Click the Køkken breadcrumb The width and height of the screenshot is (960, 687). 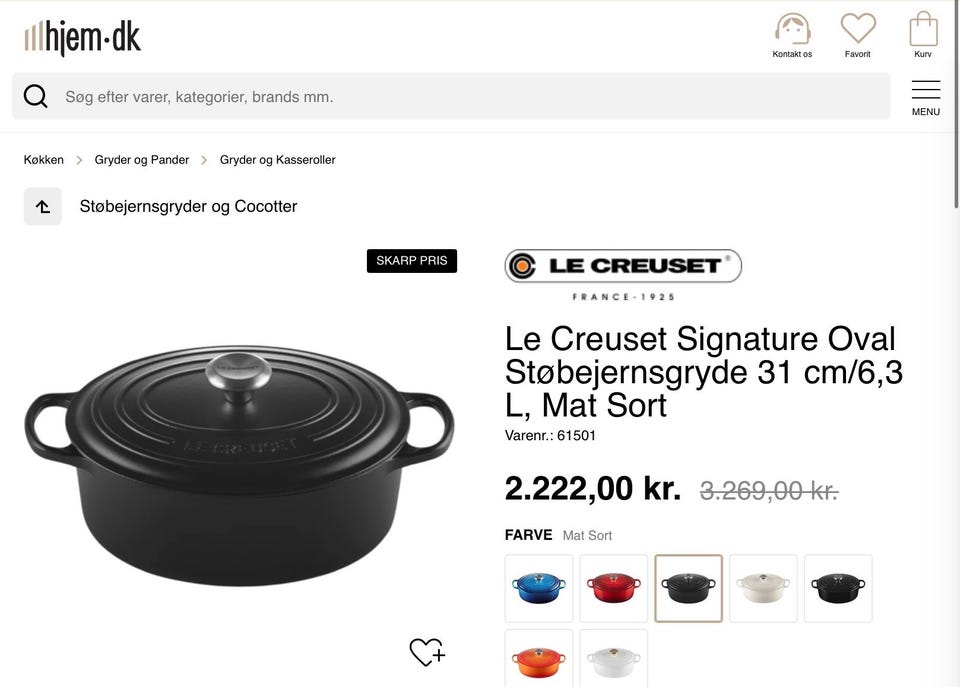tap(44, 160)
